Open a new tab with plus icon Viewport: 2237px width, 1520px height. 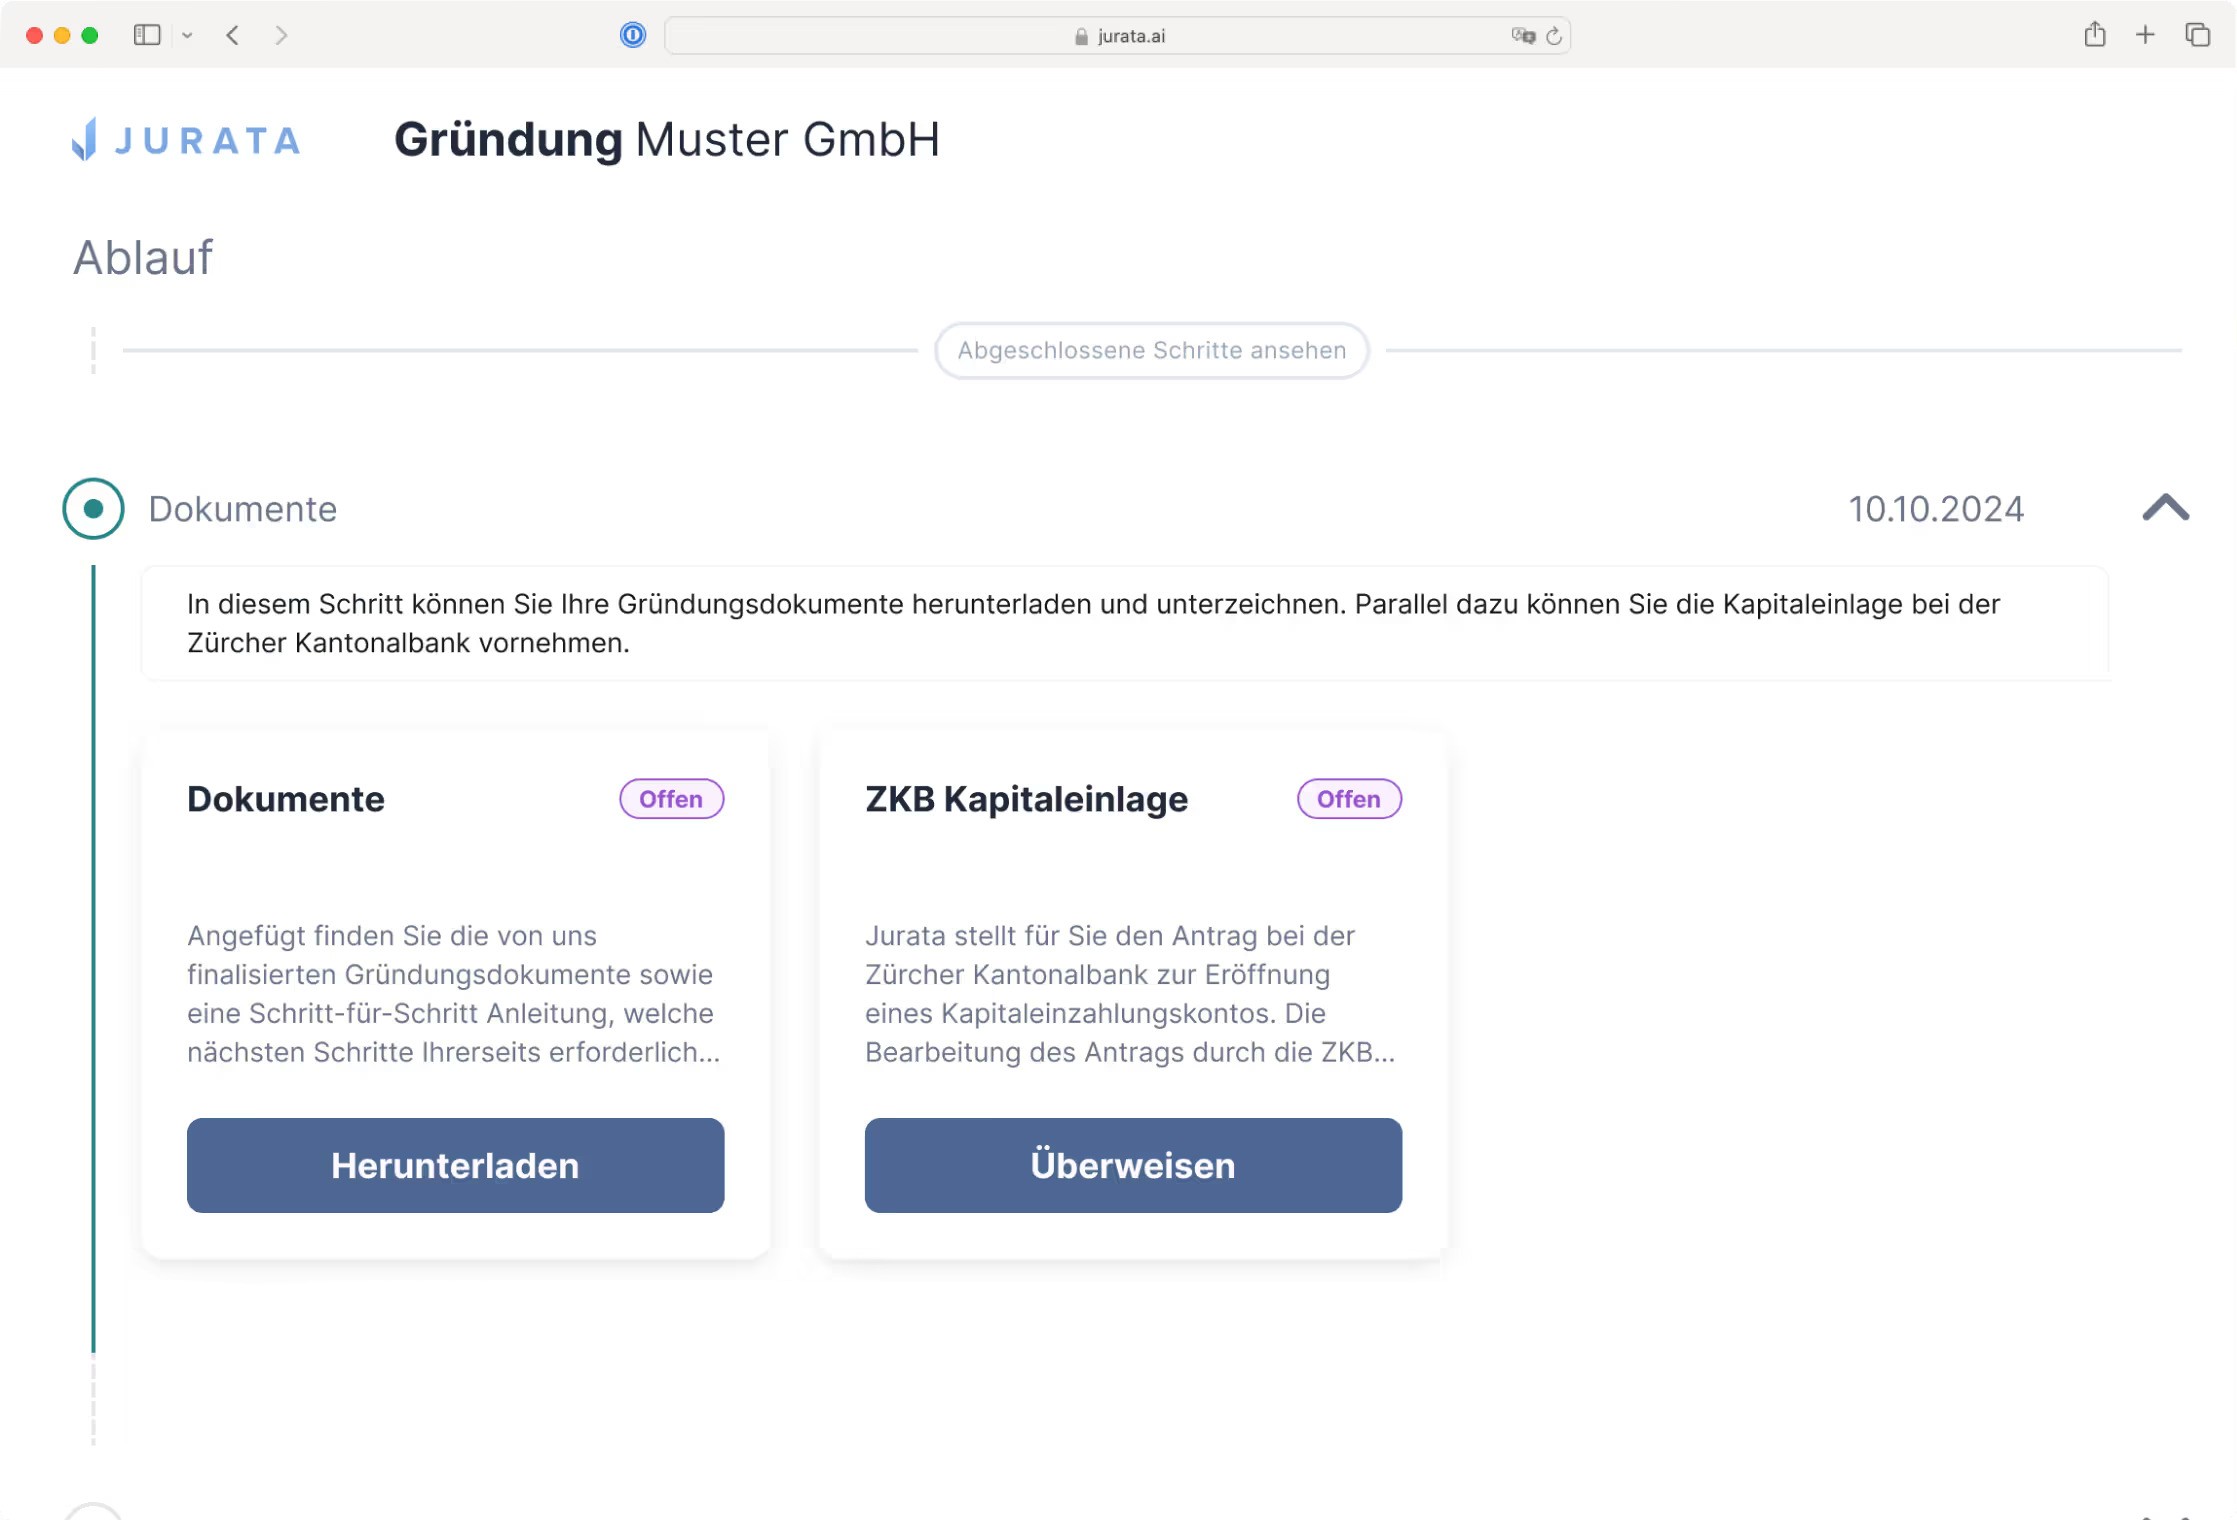[x=2145, y=35]
